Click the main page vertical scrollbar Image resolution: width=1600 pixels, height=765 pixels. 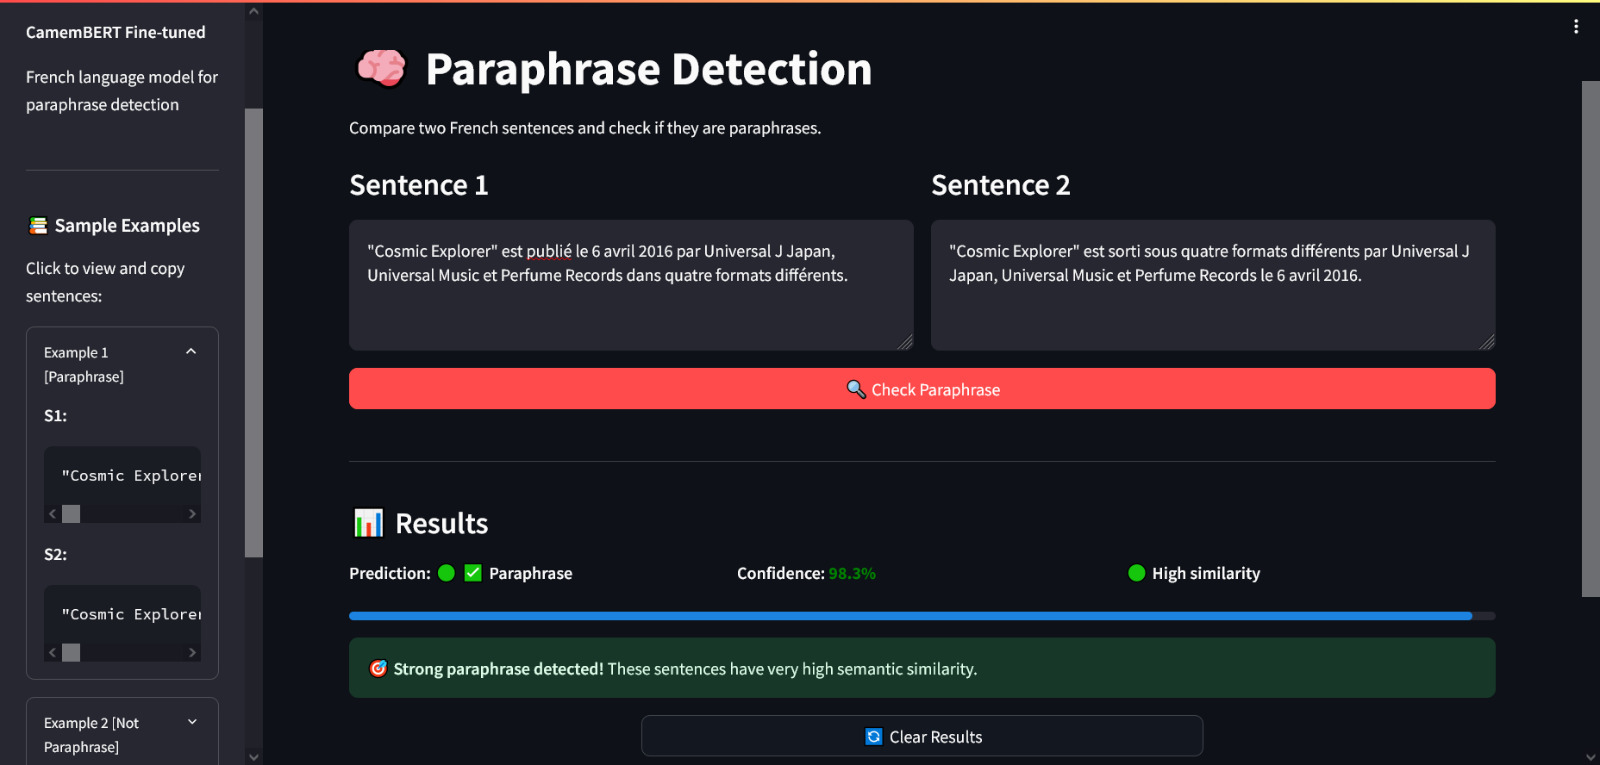1590,338
